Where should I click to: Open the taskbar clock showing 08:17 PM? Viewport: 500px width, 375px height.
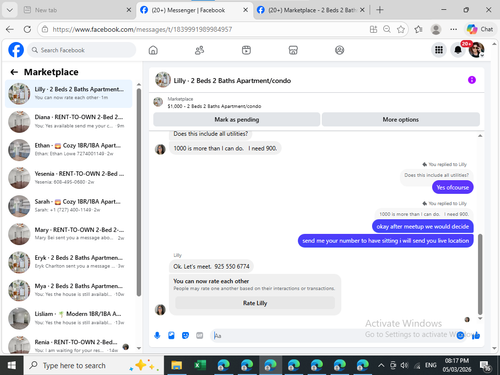coord(457,365)
